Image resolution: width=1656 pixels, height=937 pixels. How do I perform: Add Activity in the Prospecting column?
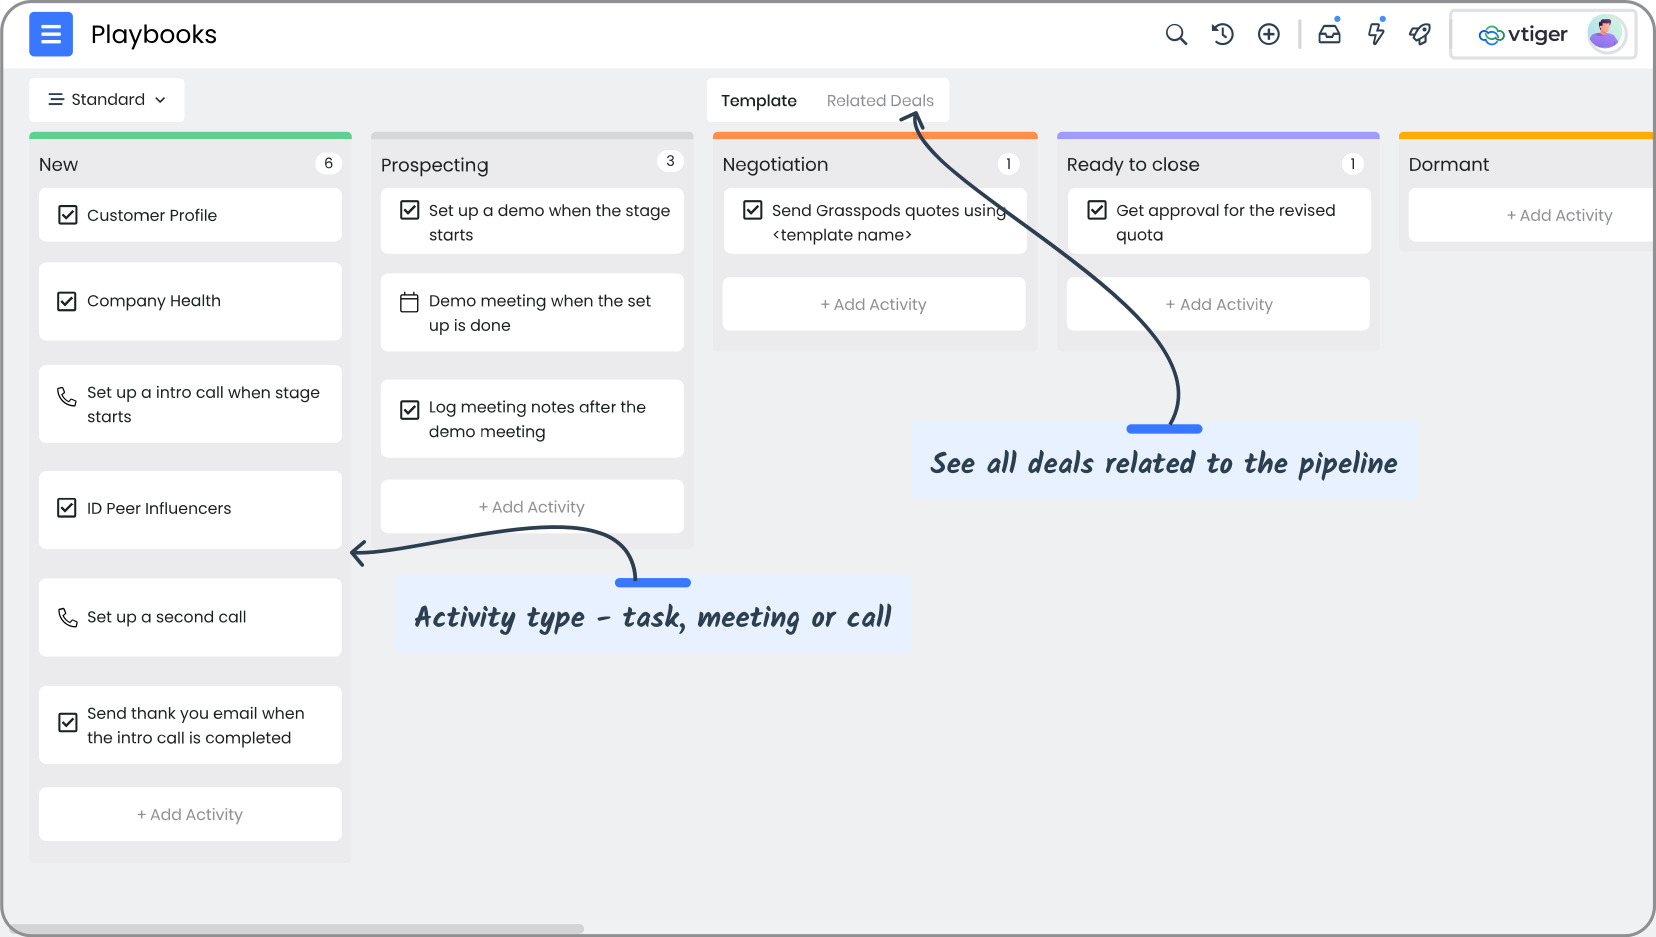point(532,507)
